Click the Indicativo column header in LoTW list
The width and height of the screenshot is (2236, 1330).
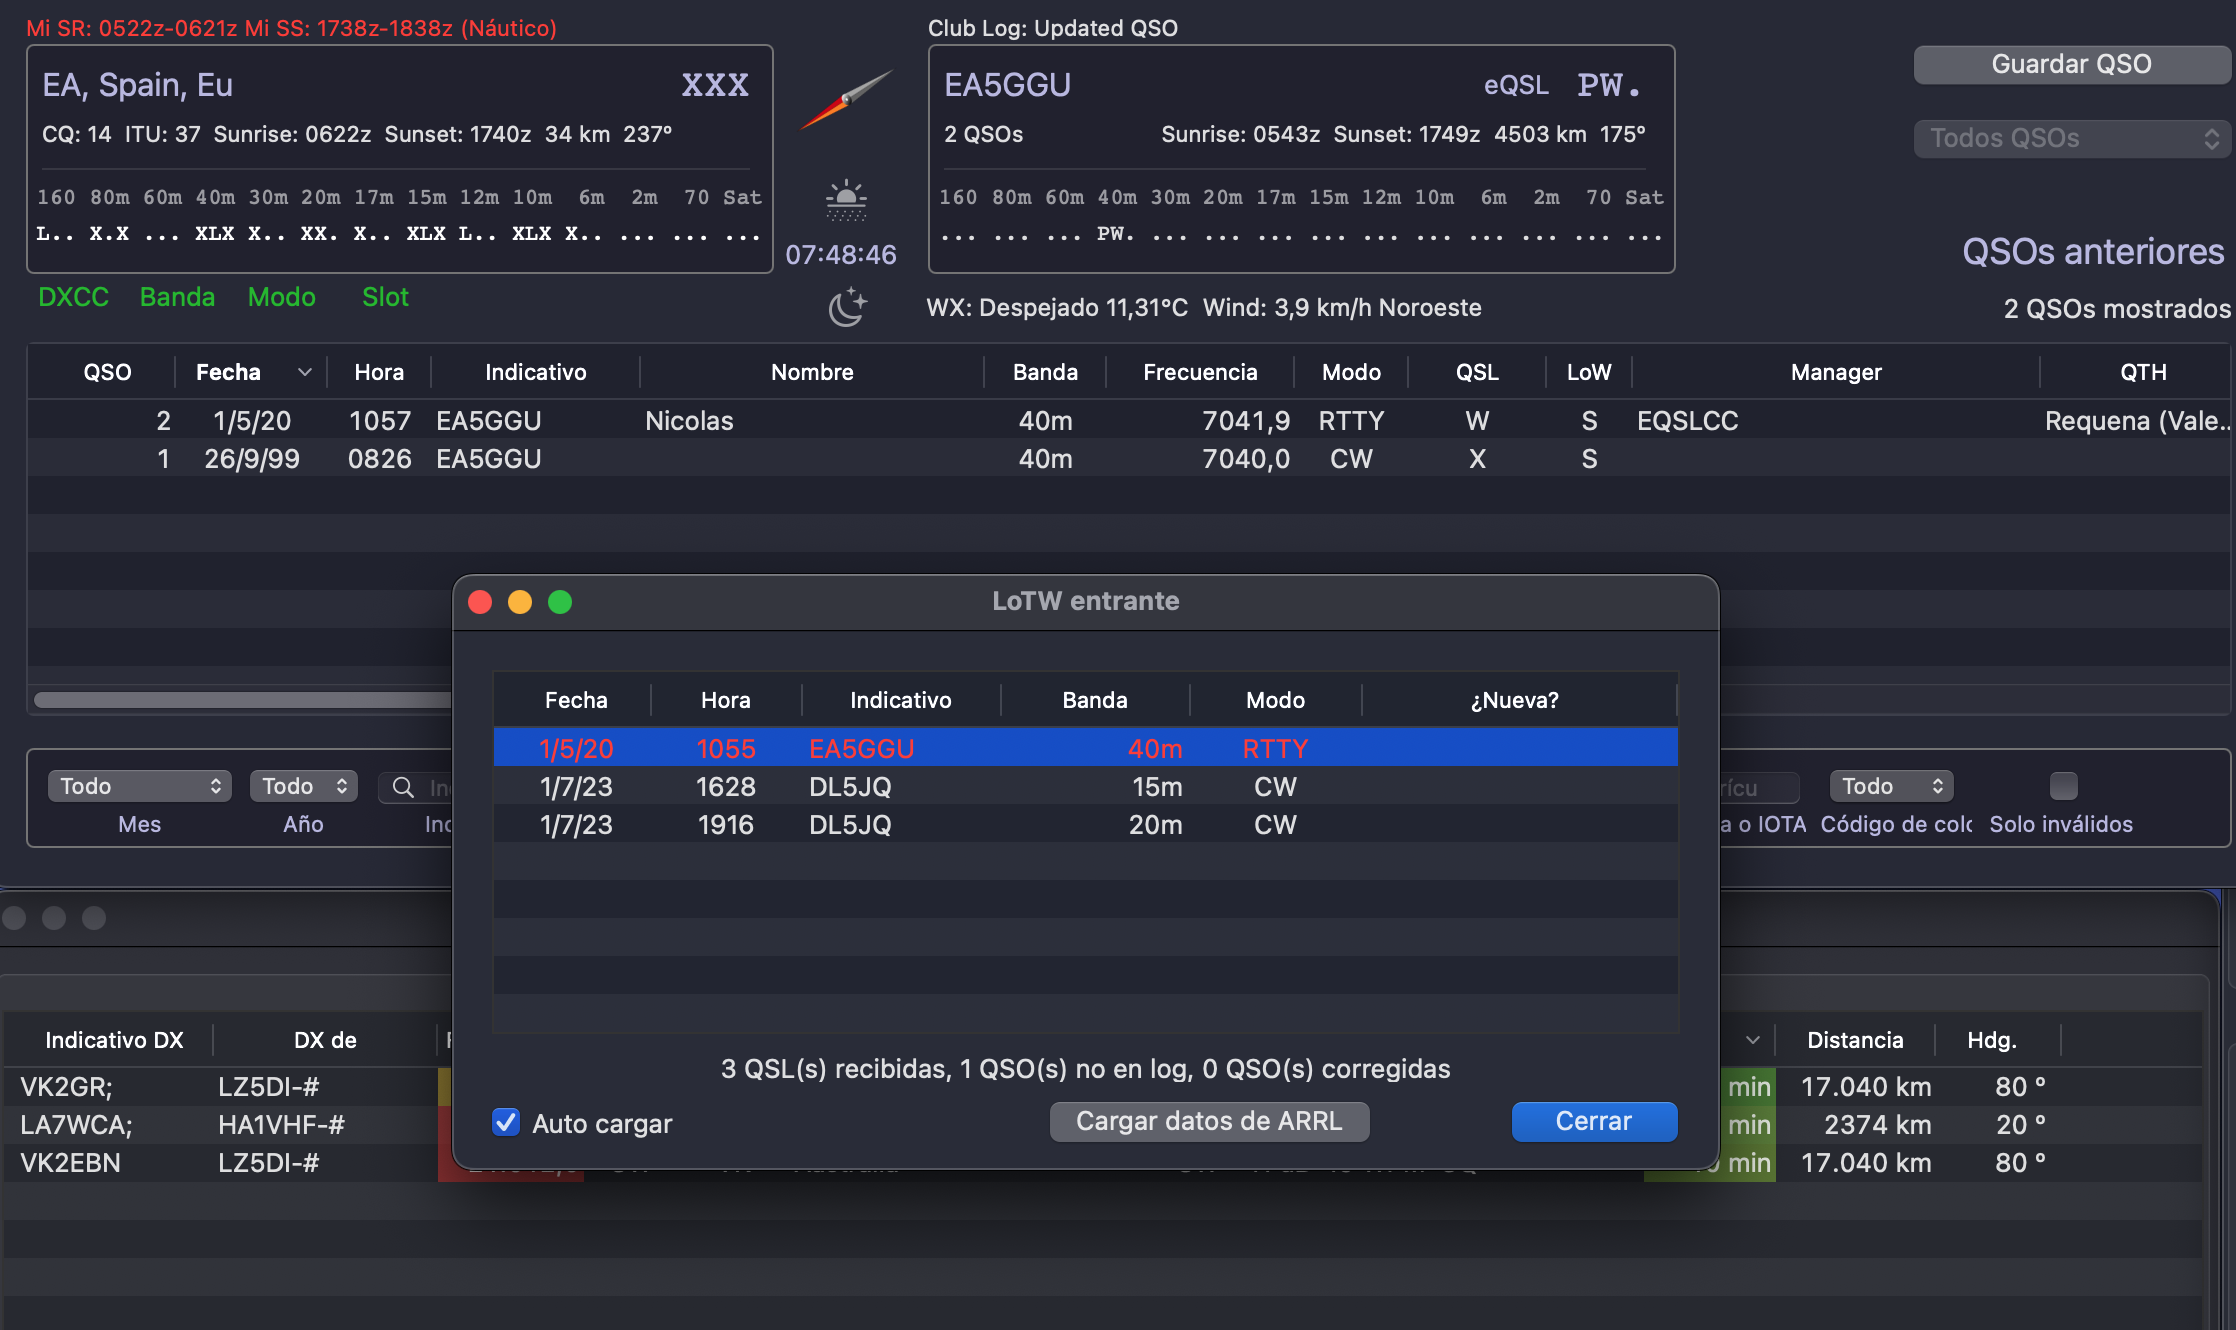click(x=900, y=700)
